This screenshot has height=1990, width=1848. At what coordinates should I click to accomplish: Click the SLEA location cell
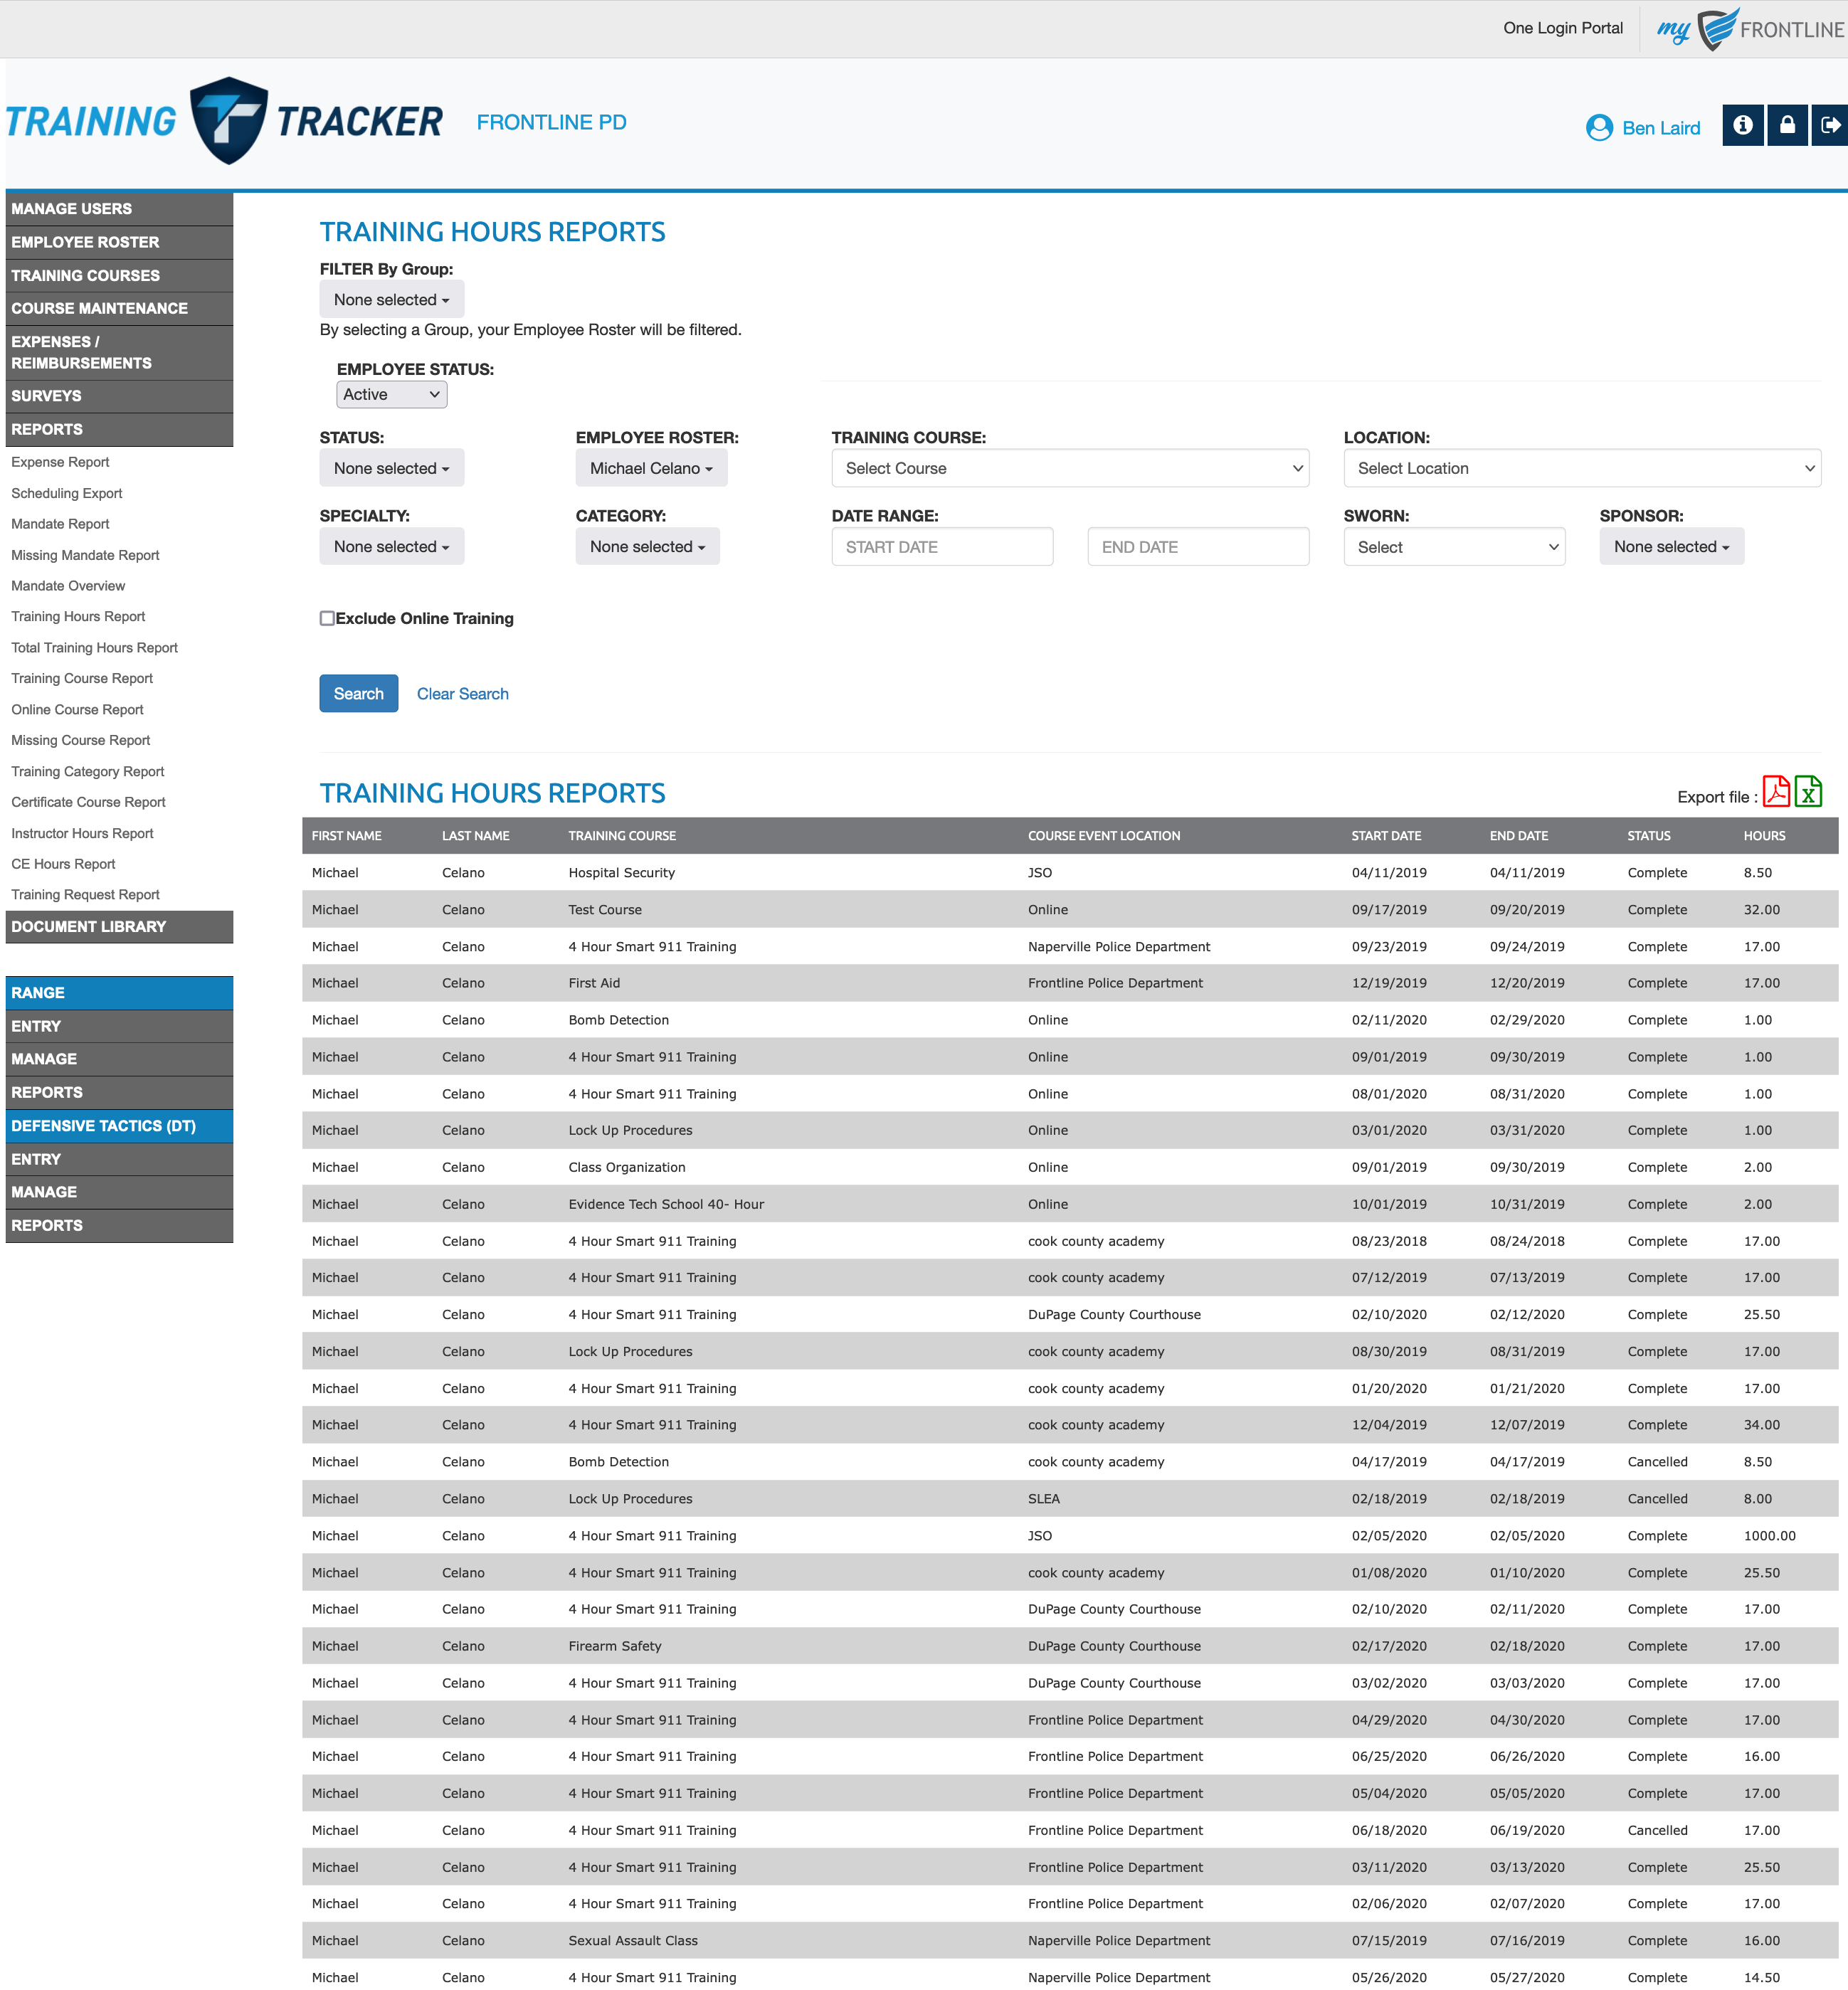coord(1043,1499)
